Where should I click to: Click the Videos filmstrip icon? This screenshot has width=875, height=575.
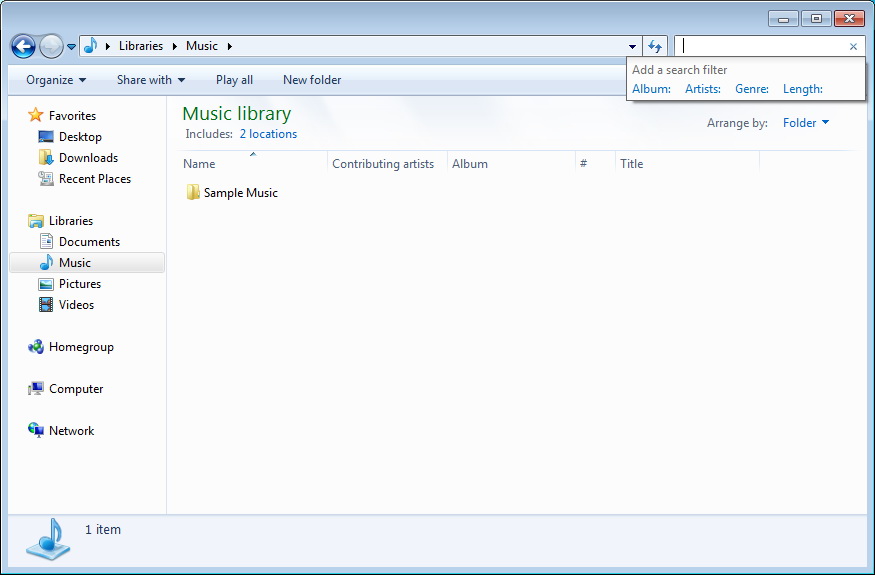pos(46,304)
